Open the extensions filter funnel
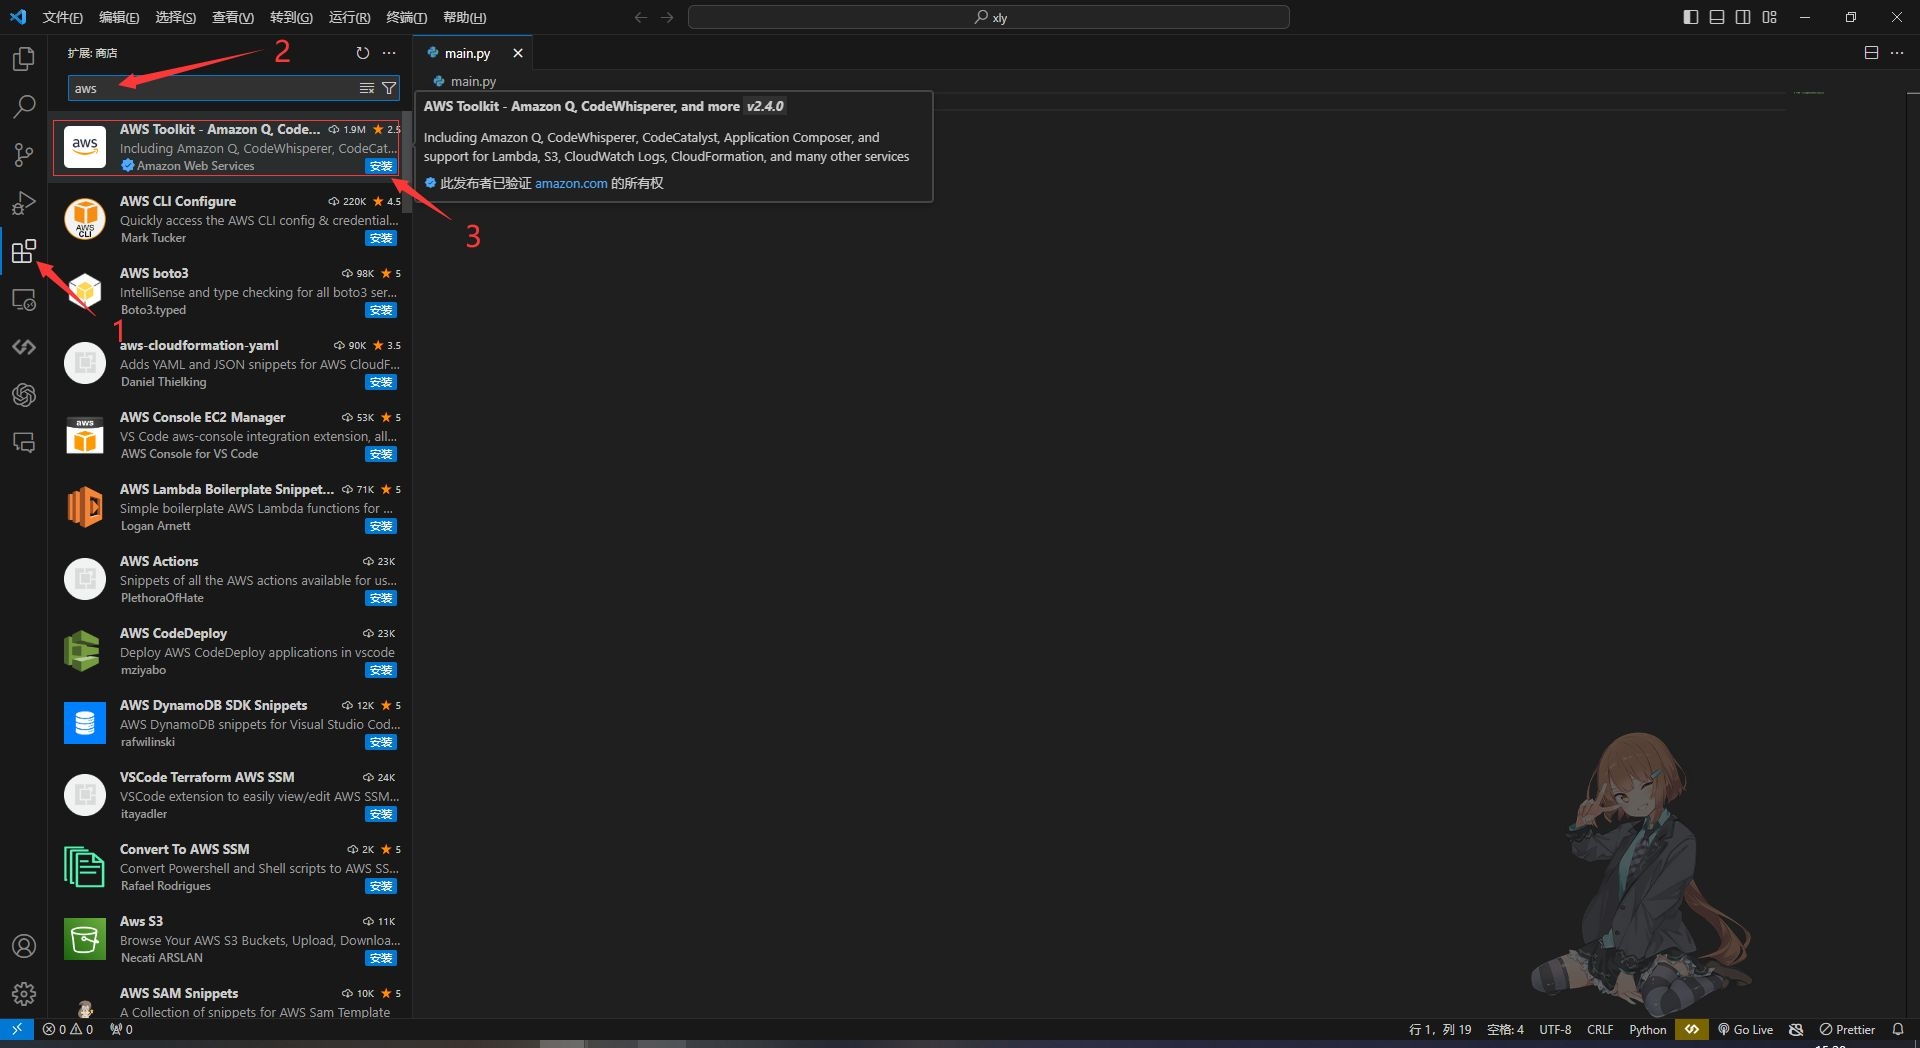Viewport: 1920px width, 1048px height. [x=389, y=88]
